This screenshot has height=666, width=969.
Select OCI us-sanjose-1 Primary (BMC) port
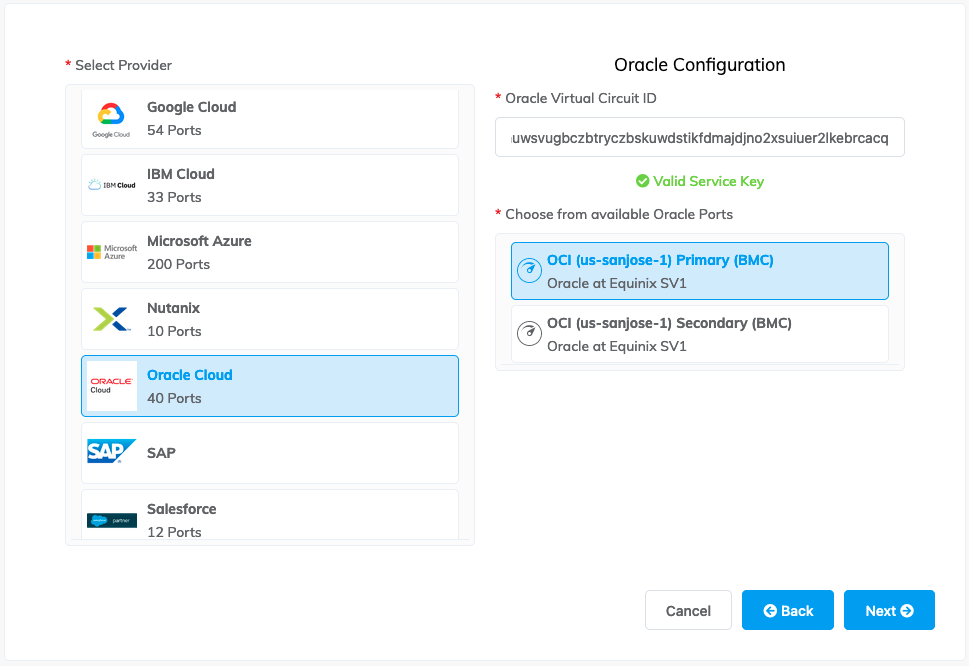(699, 271)
